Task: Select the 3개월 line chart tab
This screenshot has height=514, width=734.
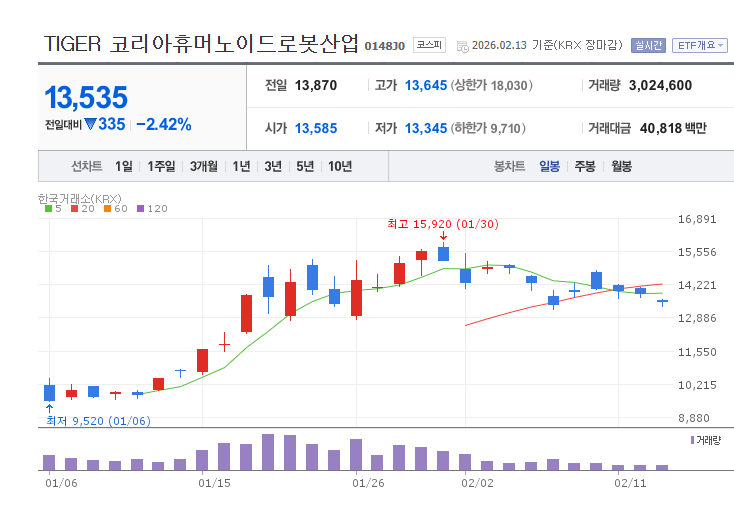Action: [x=204, y=166]
